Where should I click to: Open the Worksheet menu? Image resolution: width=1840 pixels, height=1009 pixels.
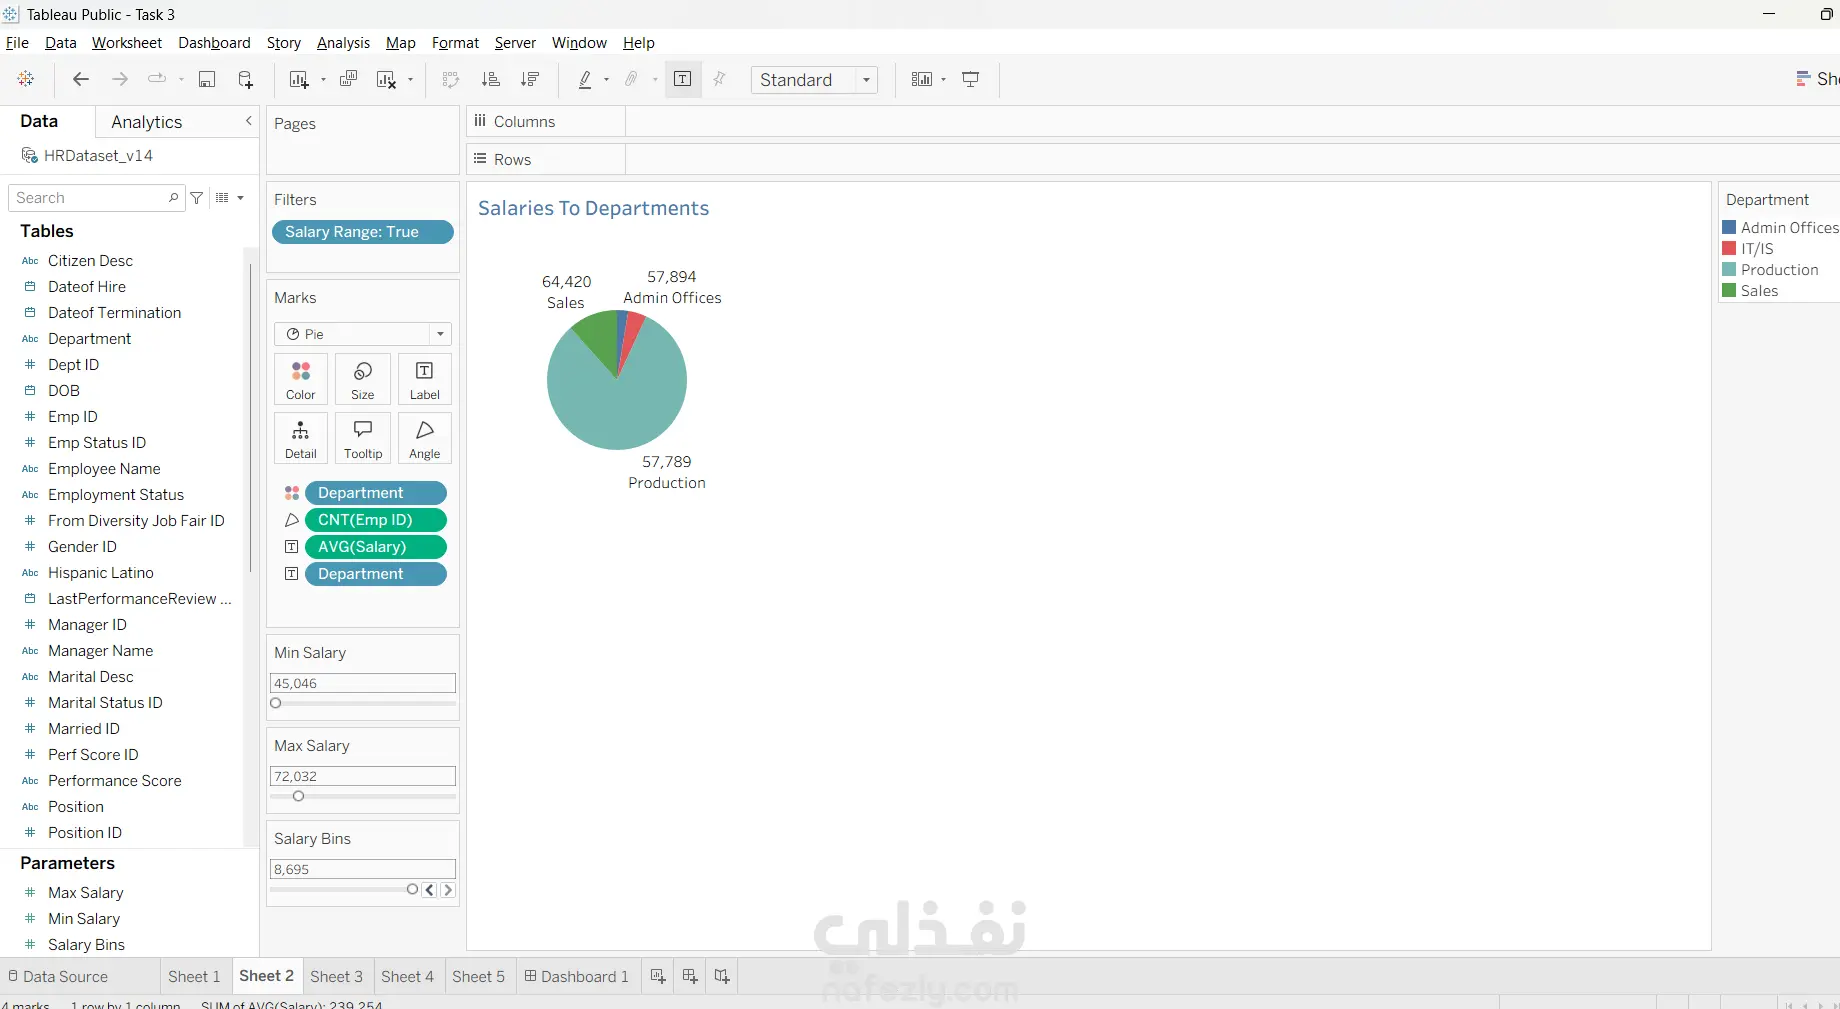pyautogui.click(x=127, y=43)
